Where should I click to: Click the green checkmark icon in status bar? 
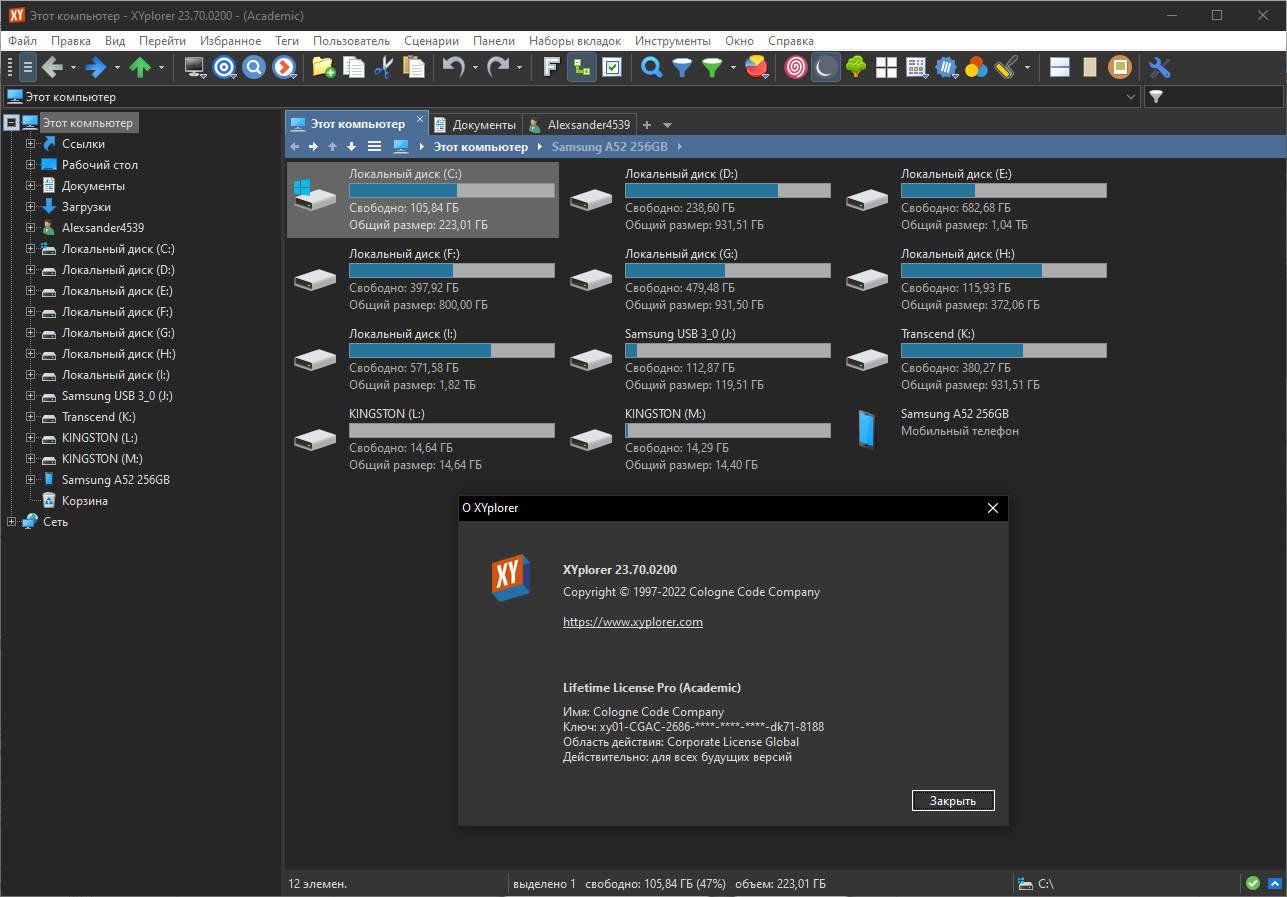[x=1253, y=883]
